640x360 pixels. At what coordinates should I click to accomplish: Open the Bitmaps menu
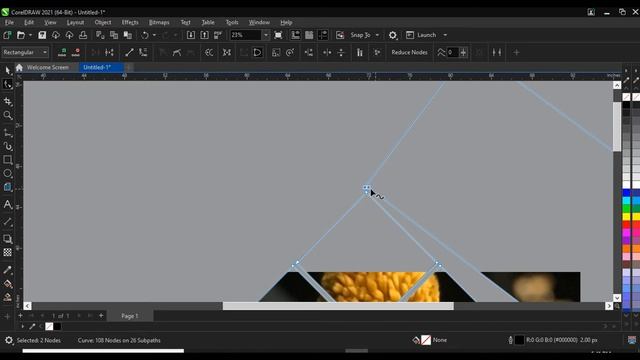(x=159, y=22)
